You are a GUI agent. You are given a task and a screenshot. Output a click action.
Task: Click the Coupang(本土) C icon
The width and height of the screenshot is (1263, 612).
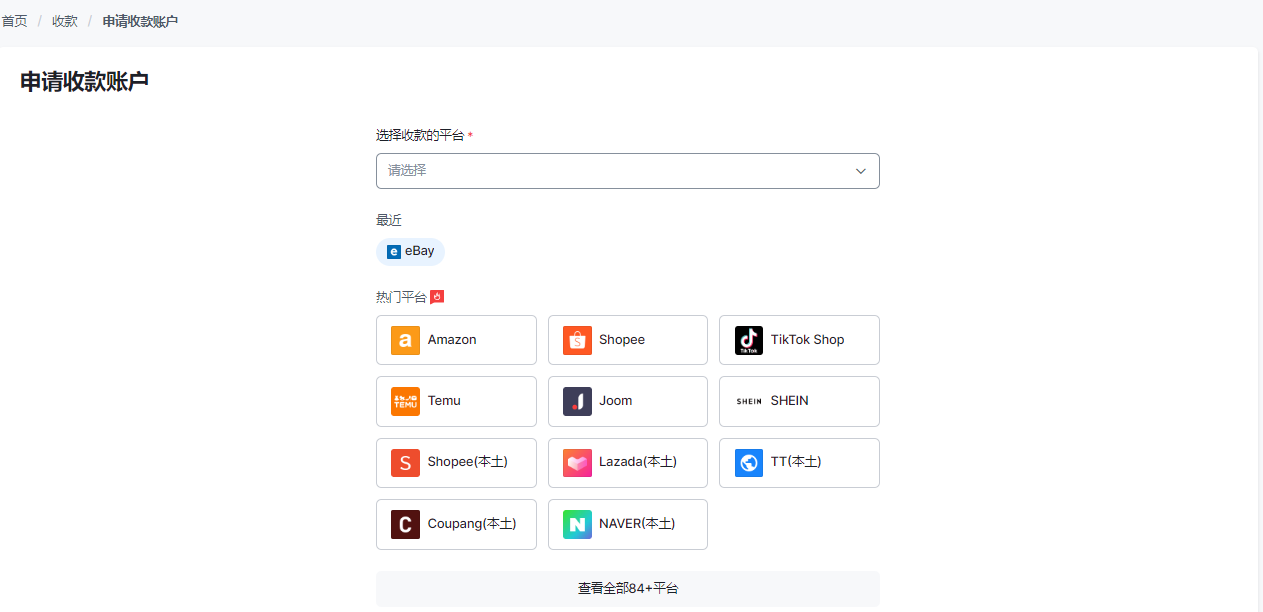coord(405,524)
